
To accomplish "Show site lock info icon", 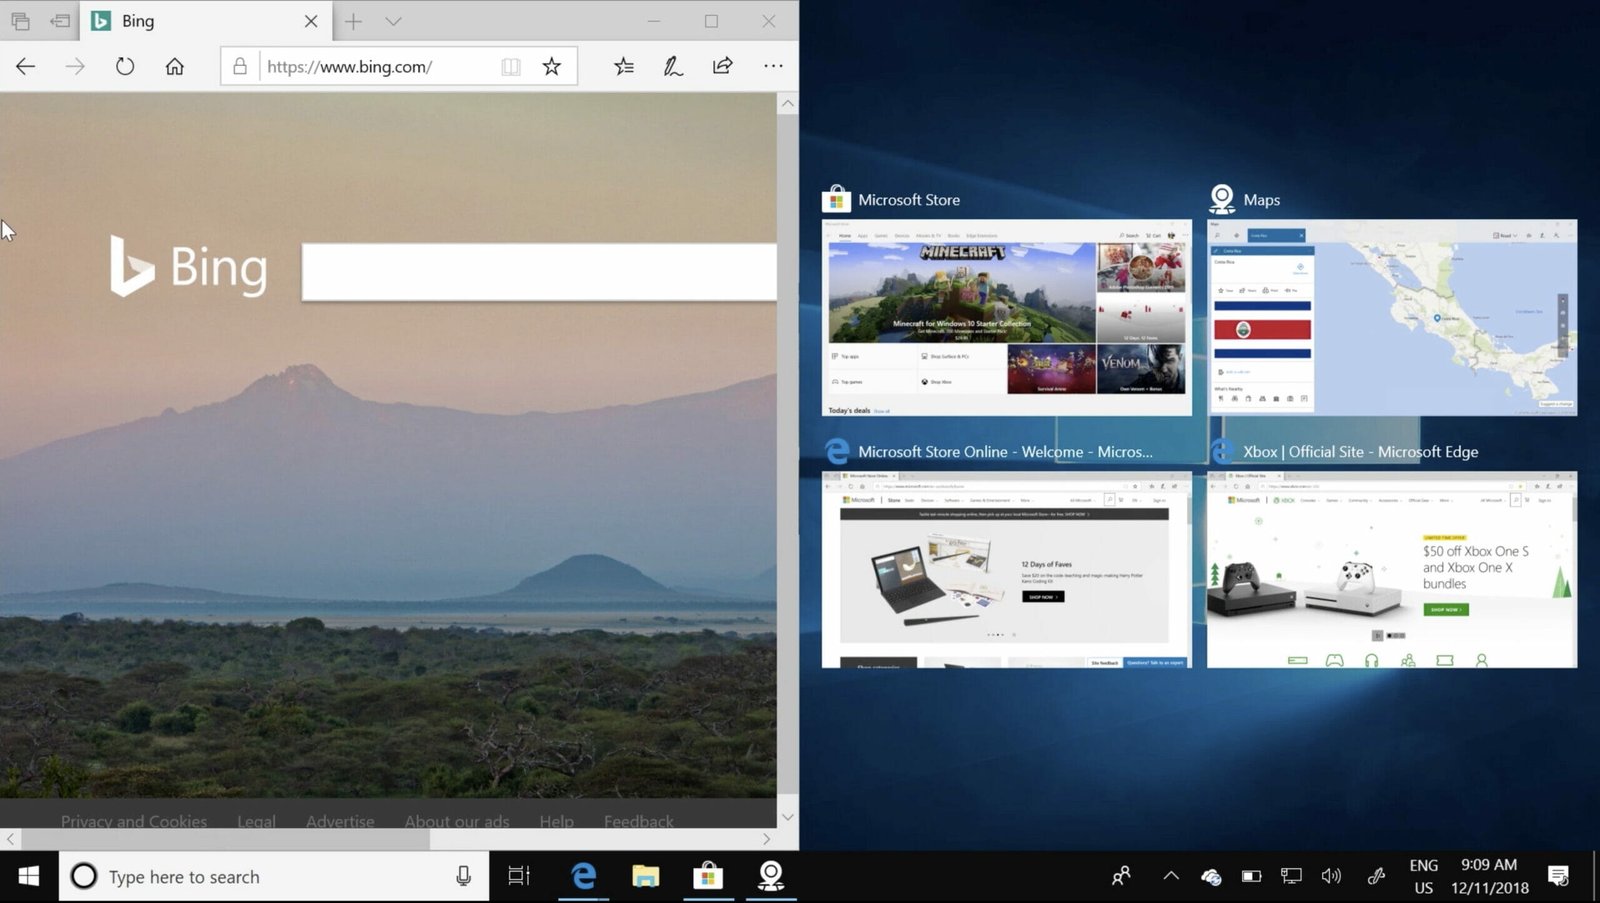I will pyautogui.click(x=240, y=66).
